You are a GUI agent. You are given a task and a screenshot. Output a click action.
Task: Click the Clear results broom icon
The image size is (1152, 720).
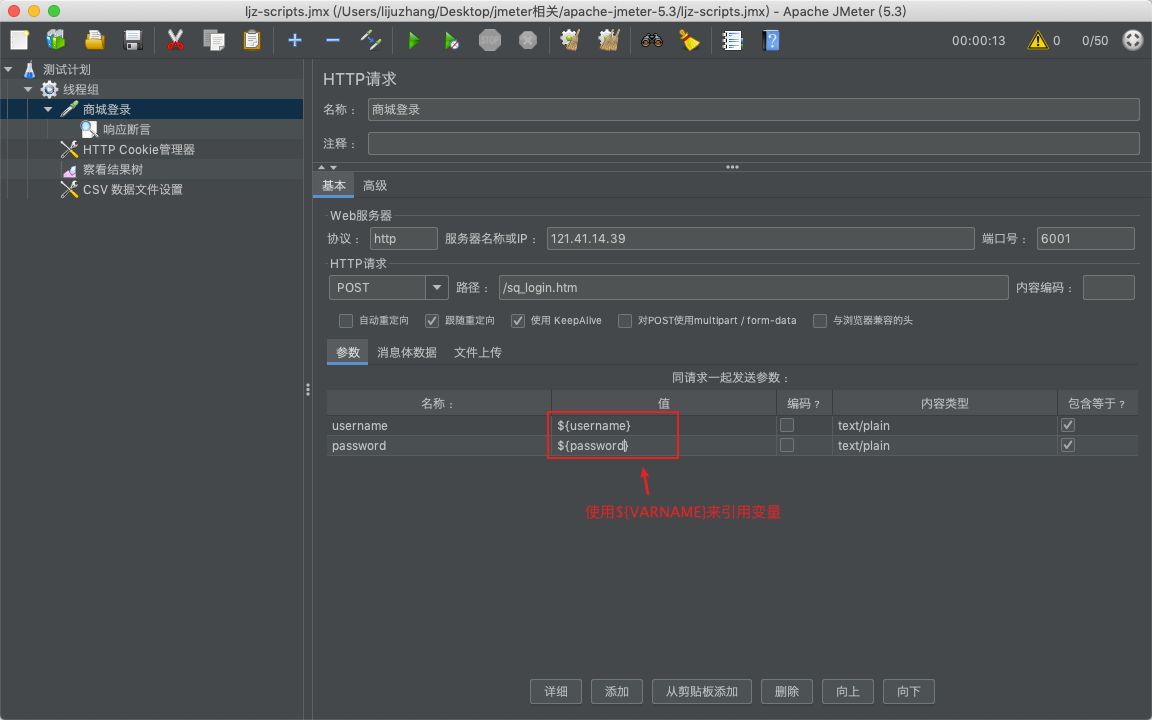pos(571,40)
